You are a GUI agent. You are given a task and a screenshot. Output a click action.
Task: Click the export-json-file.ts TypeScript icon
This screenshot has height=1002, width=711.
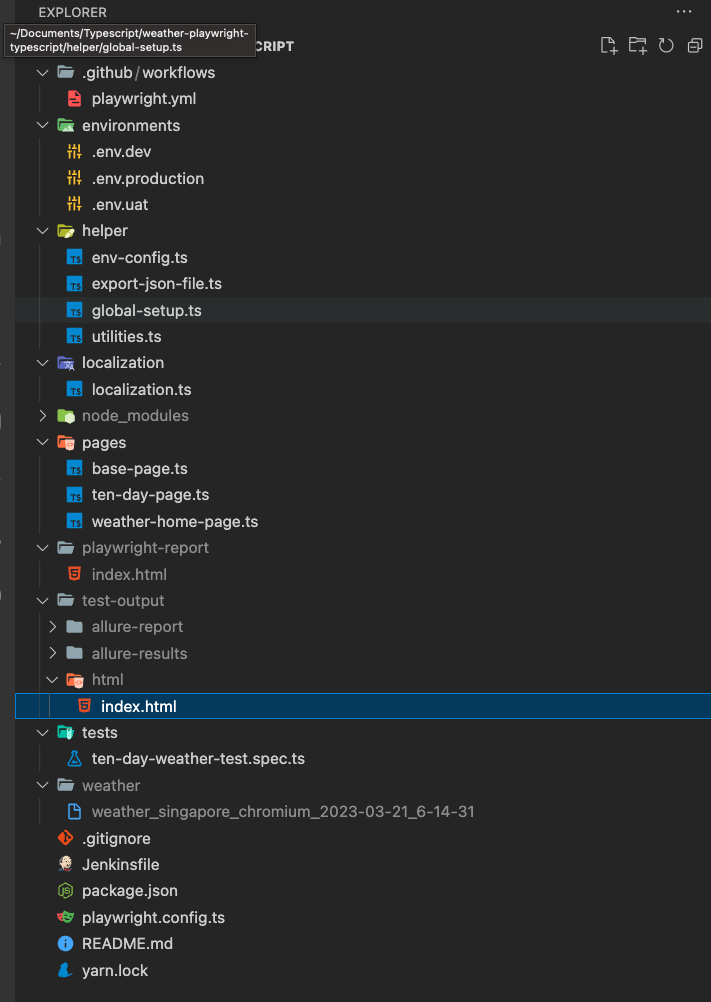75,284
